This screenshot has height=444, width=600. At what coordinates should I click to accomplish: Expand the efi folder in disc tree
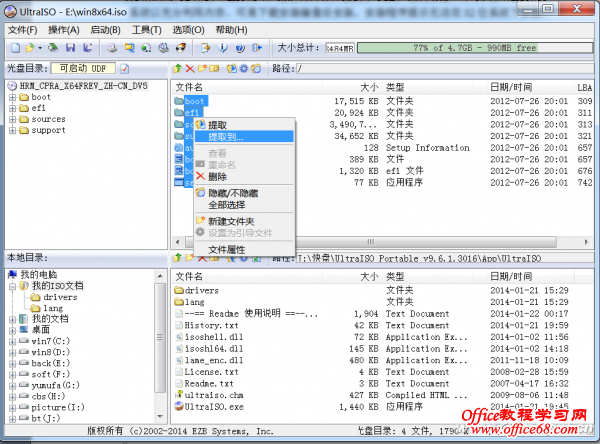pos(13,108)
